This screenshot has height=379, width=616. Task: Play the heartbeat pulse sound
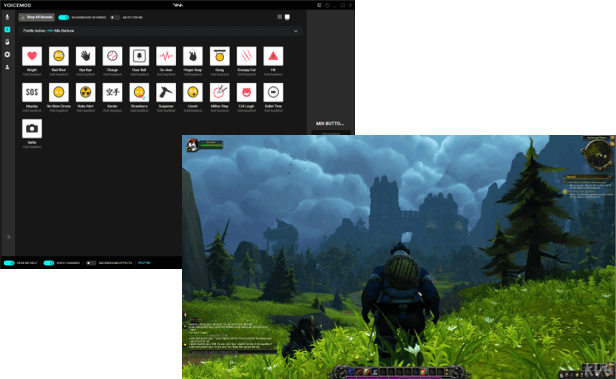(166, 56)
